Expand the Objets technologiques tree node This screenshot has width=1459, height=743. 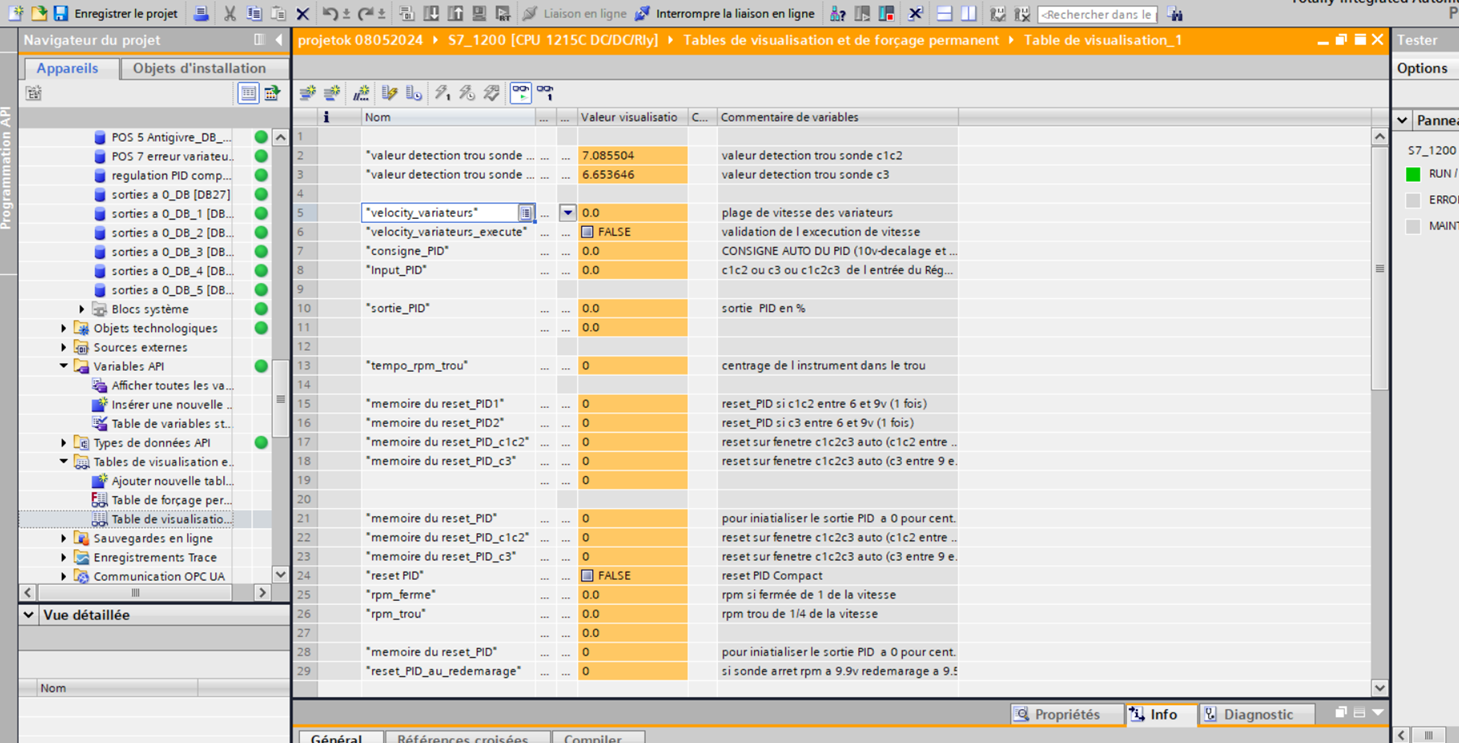[64, 328]
